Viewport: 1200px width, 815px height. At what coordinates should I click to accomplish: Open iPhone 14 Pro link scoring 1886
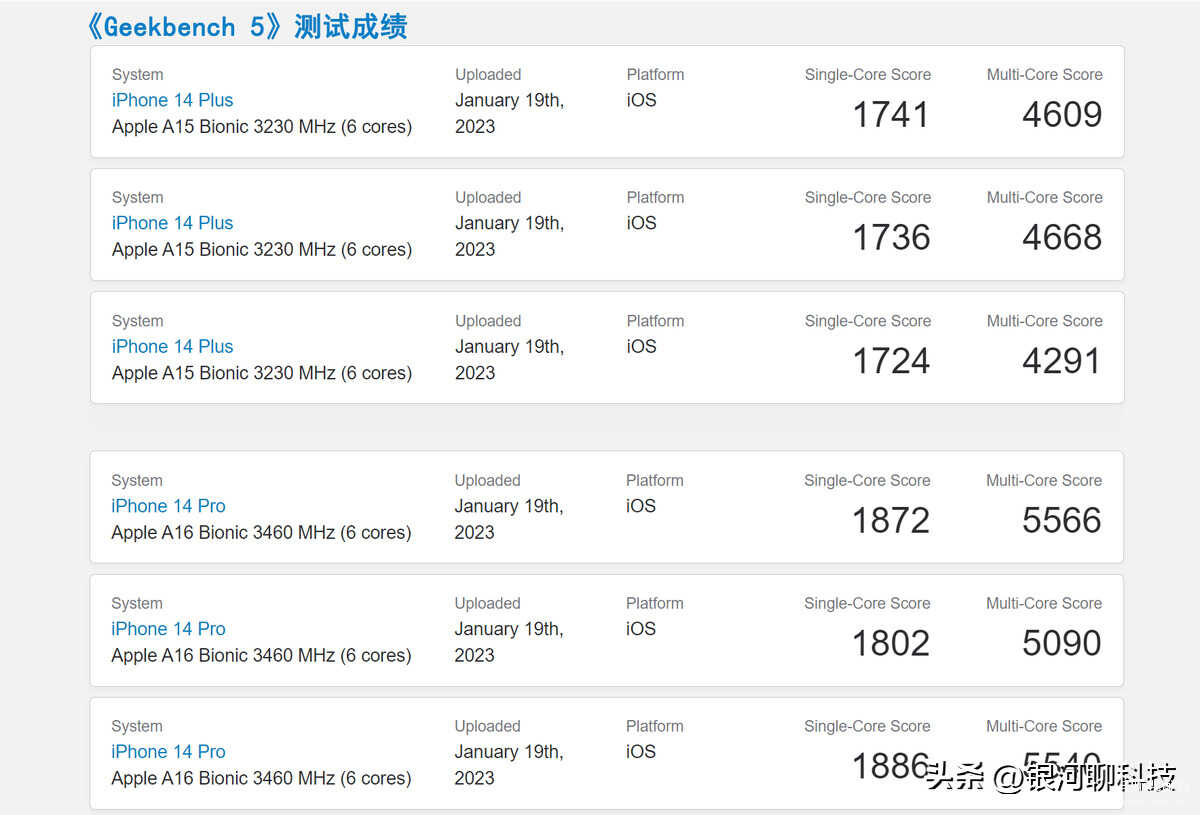point(168,752)
